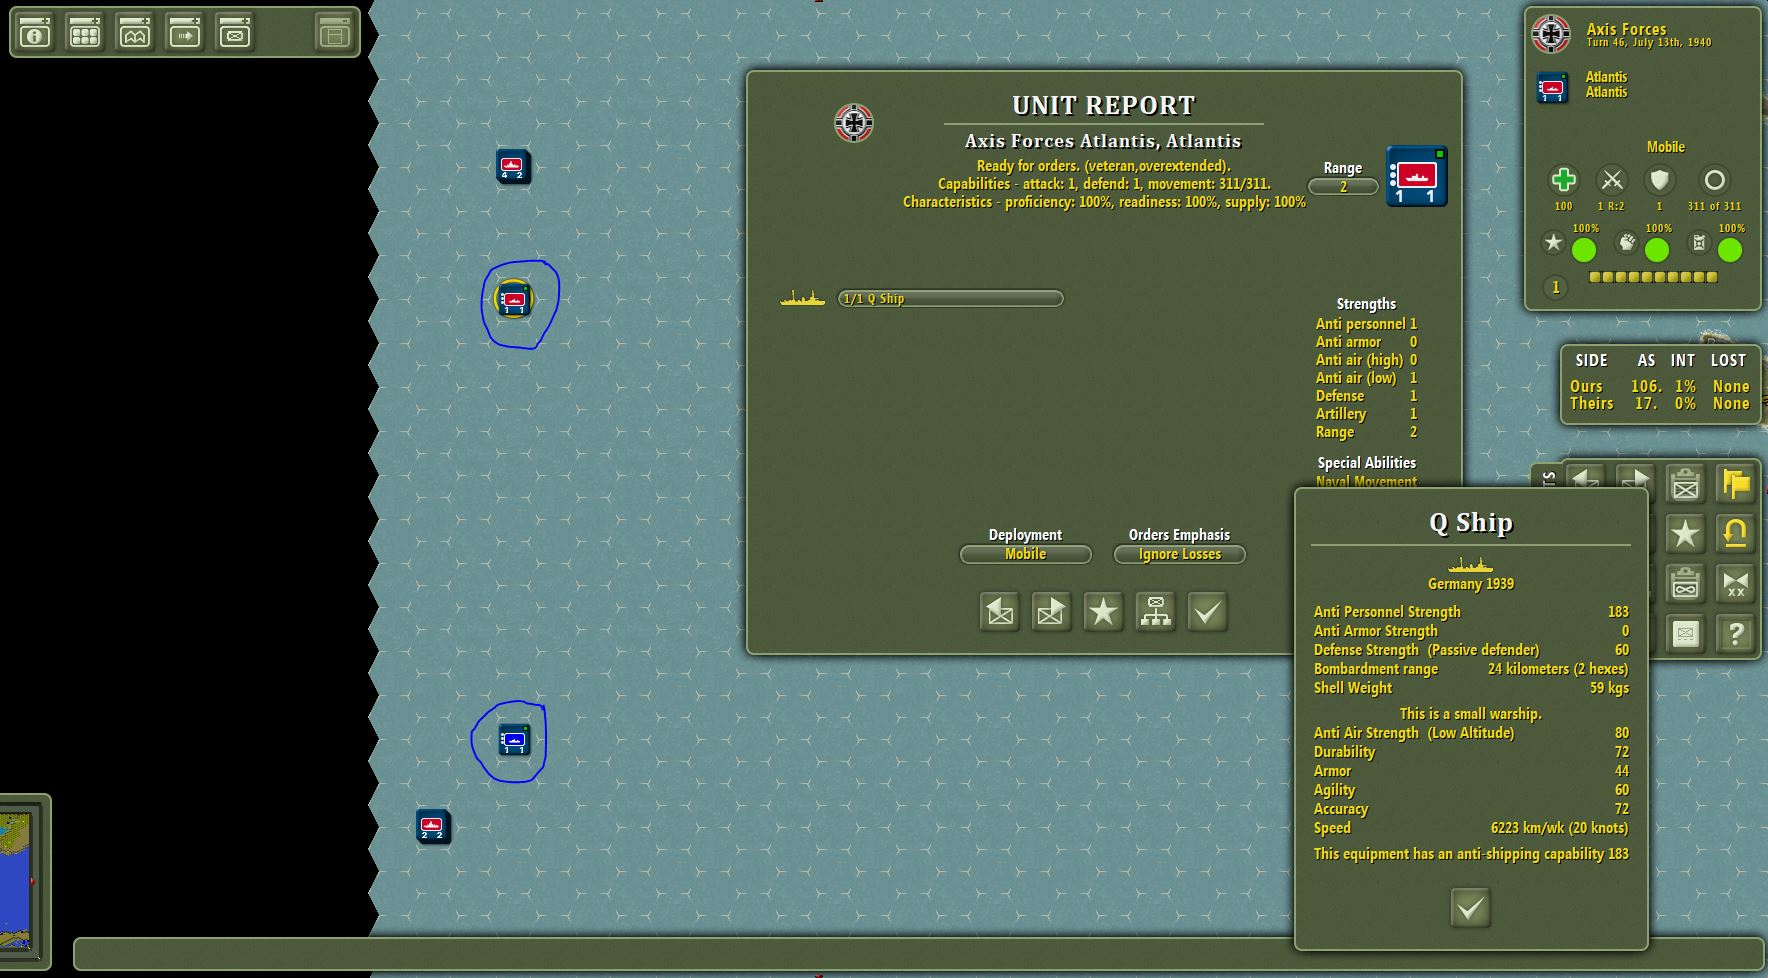1768x978 pixels.
Task: Click the star button in Unit Report
Action: coord(1103,611)
